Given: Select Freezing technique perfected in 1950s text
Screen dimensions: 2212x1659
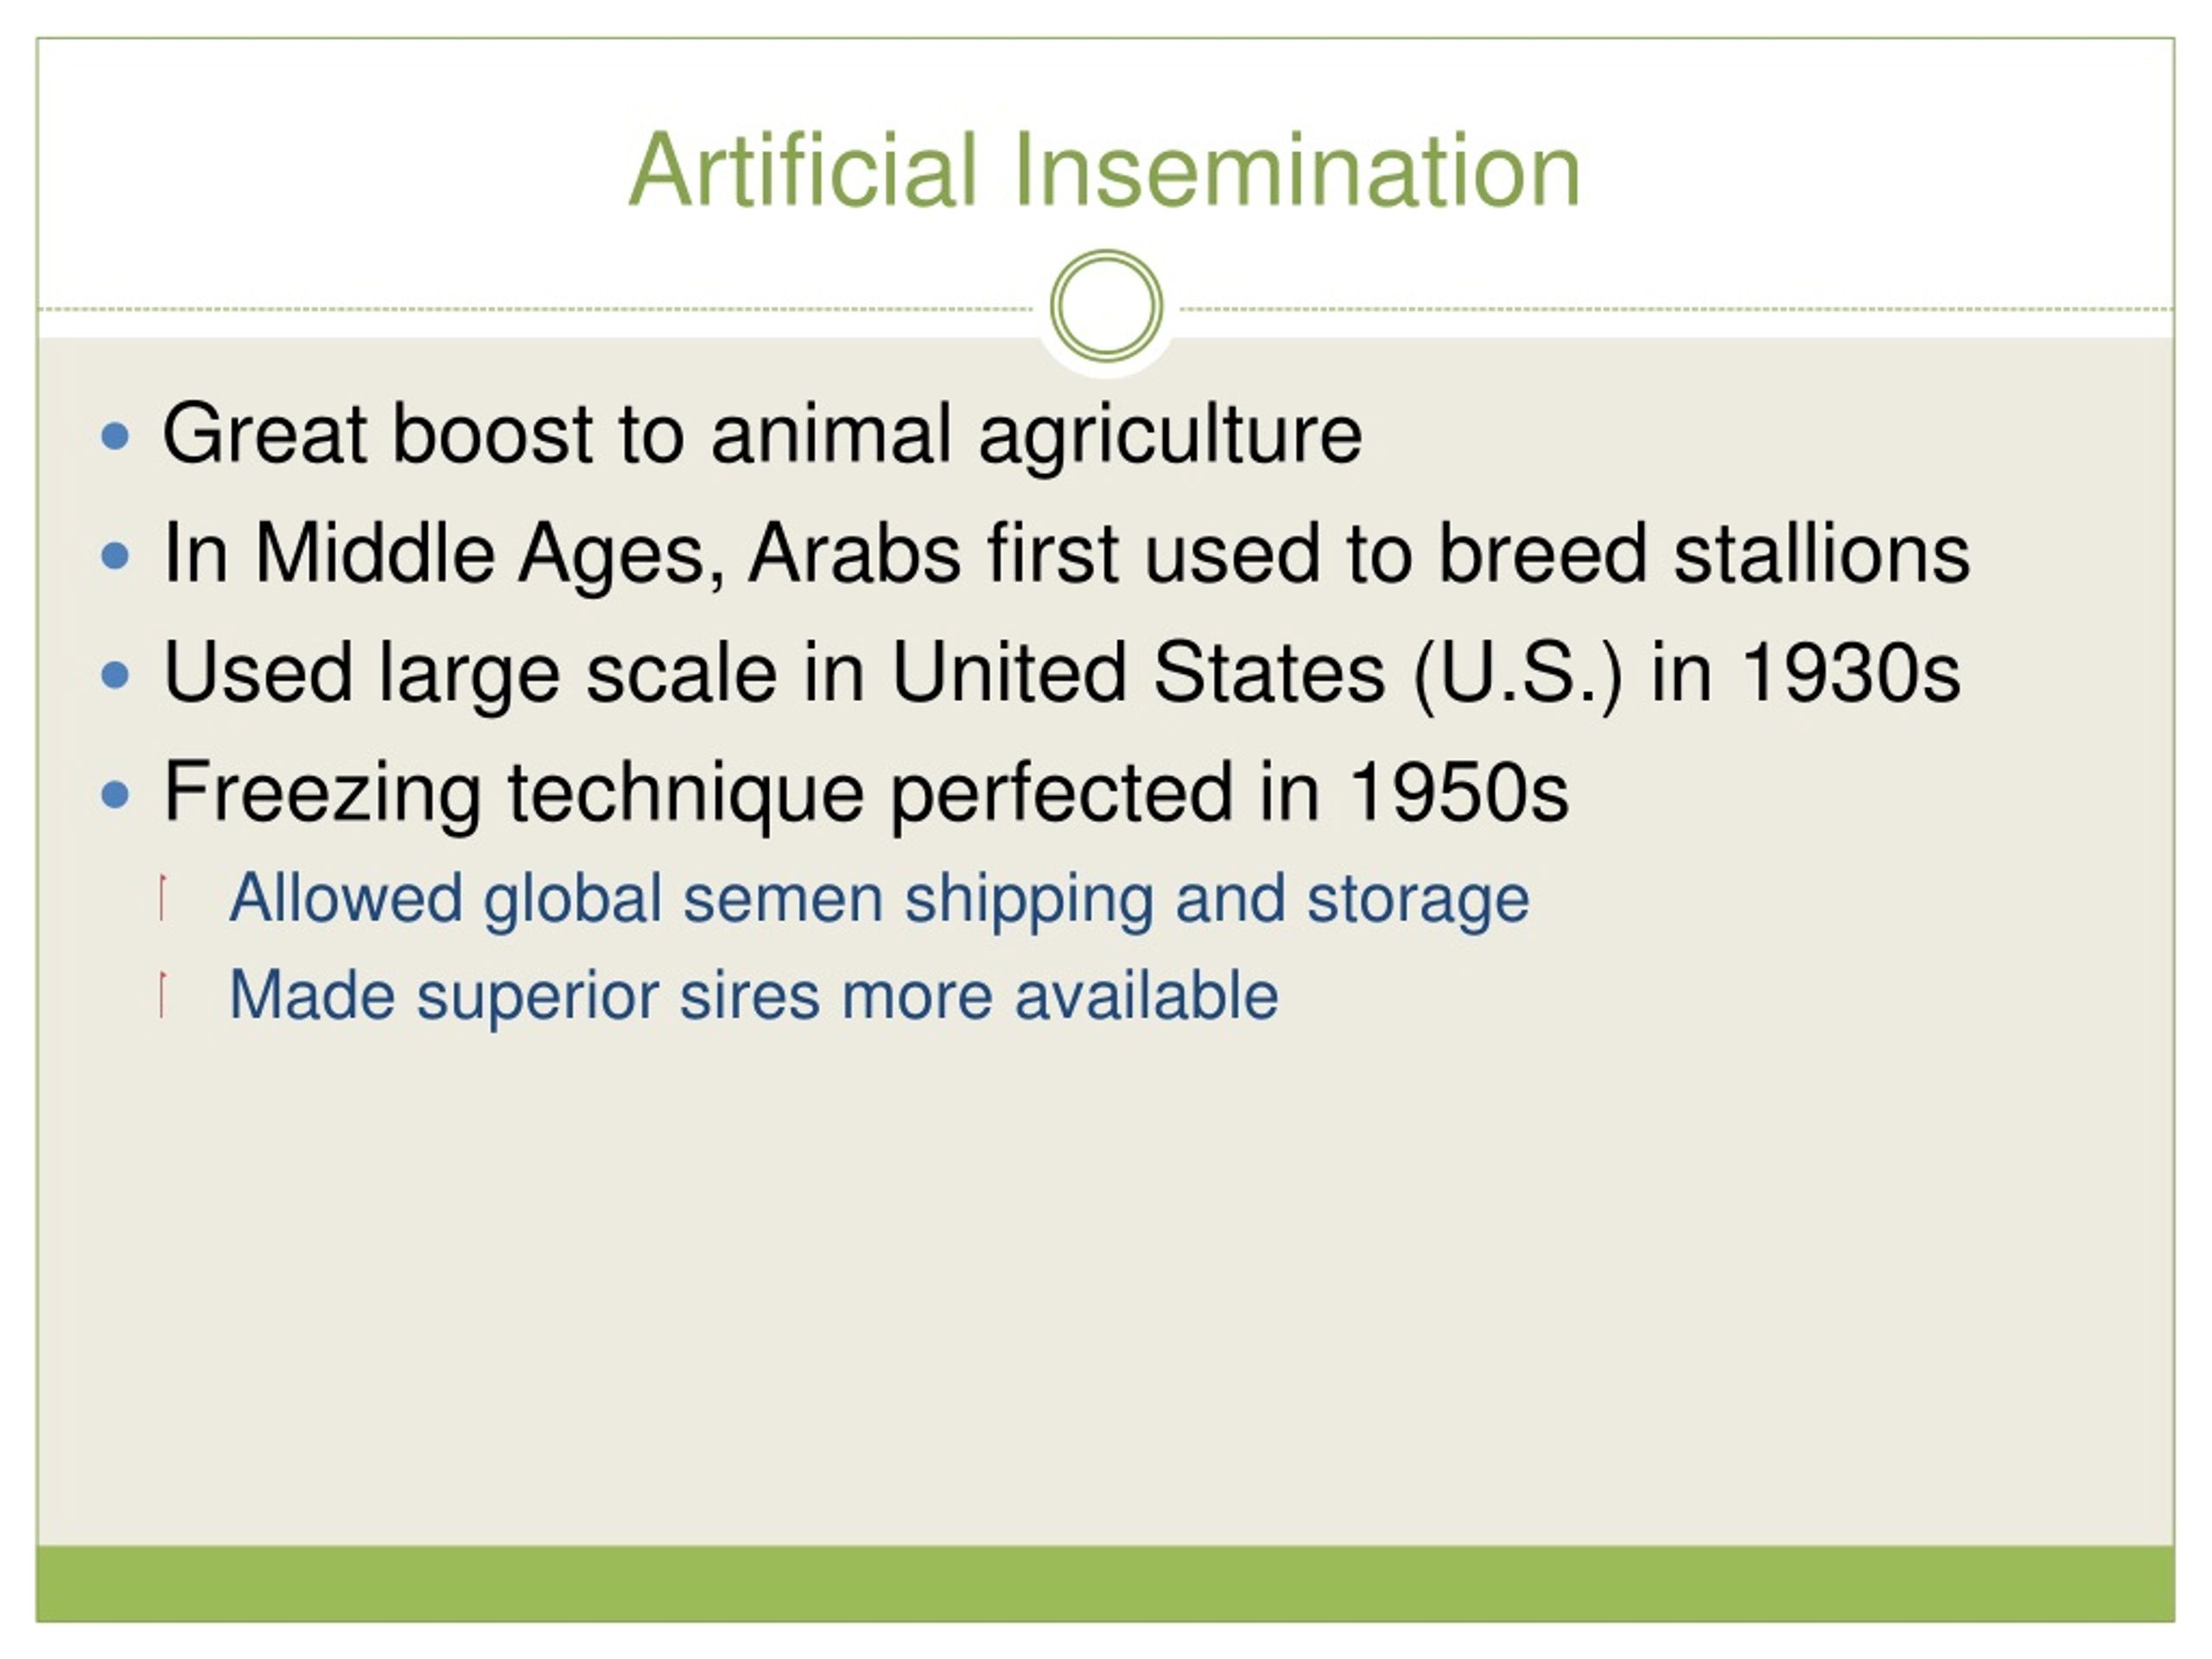Looking at the screenshot, I should click(866, 793).
